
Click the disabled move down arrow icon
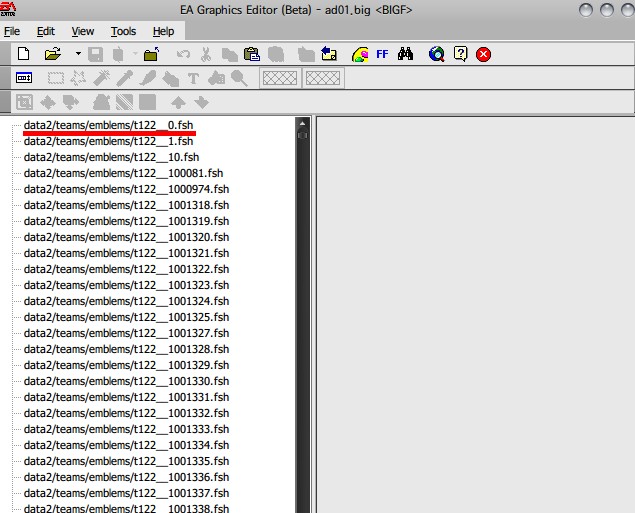coord(201,102)
